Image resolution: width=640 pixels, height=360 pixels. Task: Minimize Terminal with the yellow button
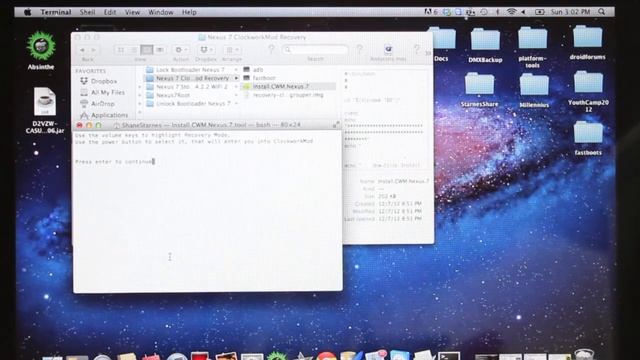tap(89, 125)
